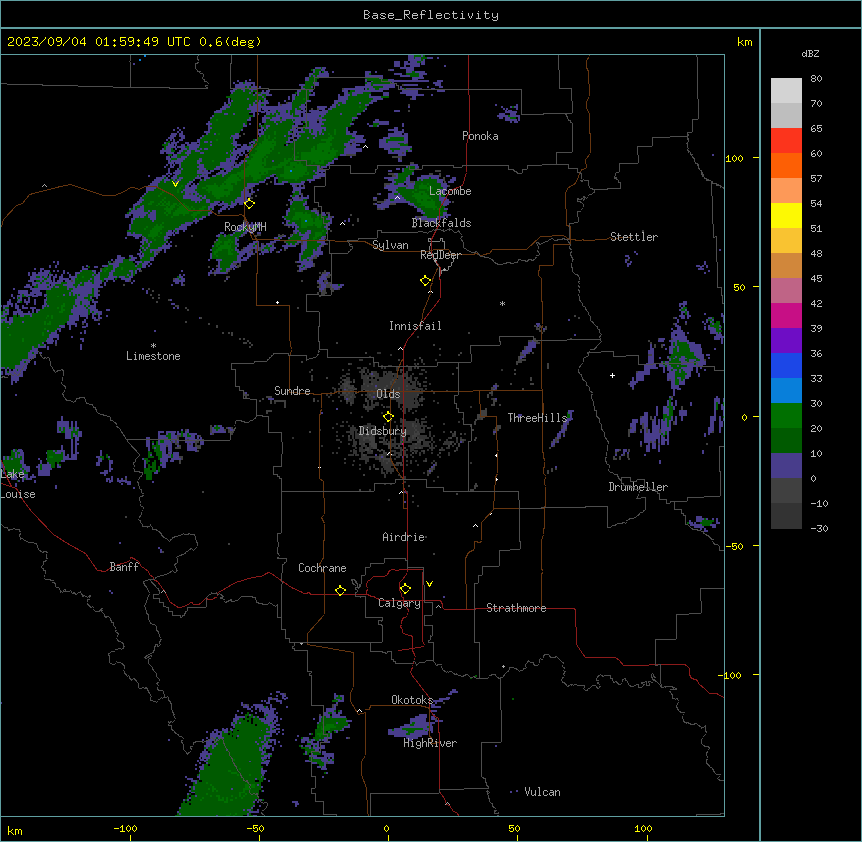This screenshot has height=842, width=862.
Task: Click the Lacombe city label
Action: click(x=450, y=191)
